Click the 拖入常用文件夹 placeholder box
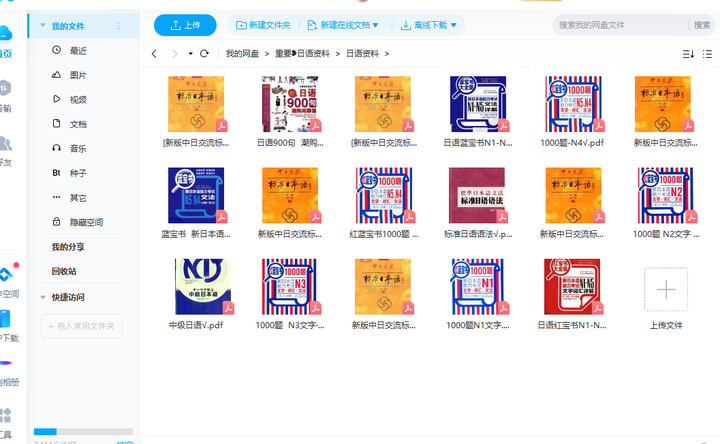This screenshot has height=444, width=720. point(82,326)
